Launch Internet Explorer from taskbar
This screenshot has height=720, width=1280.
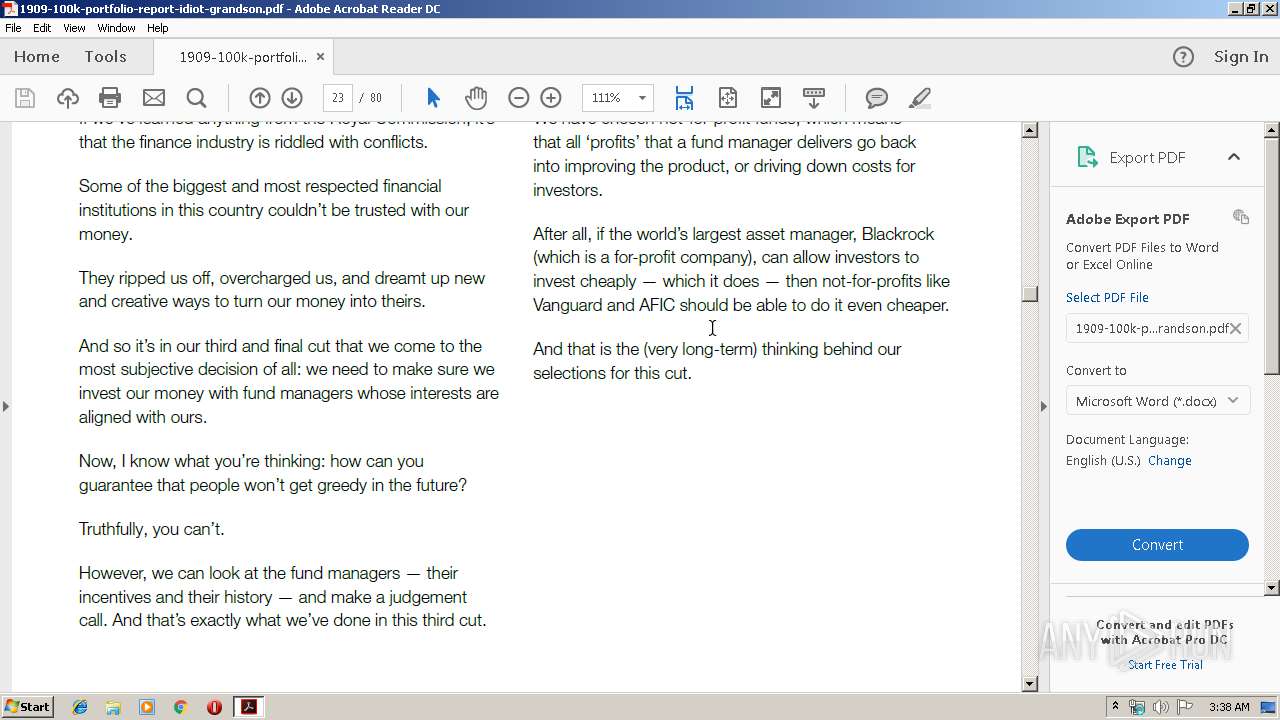(80, 707)
